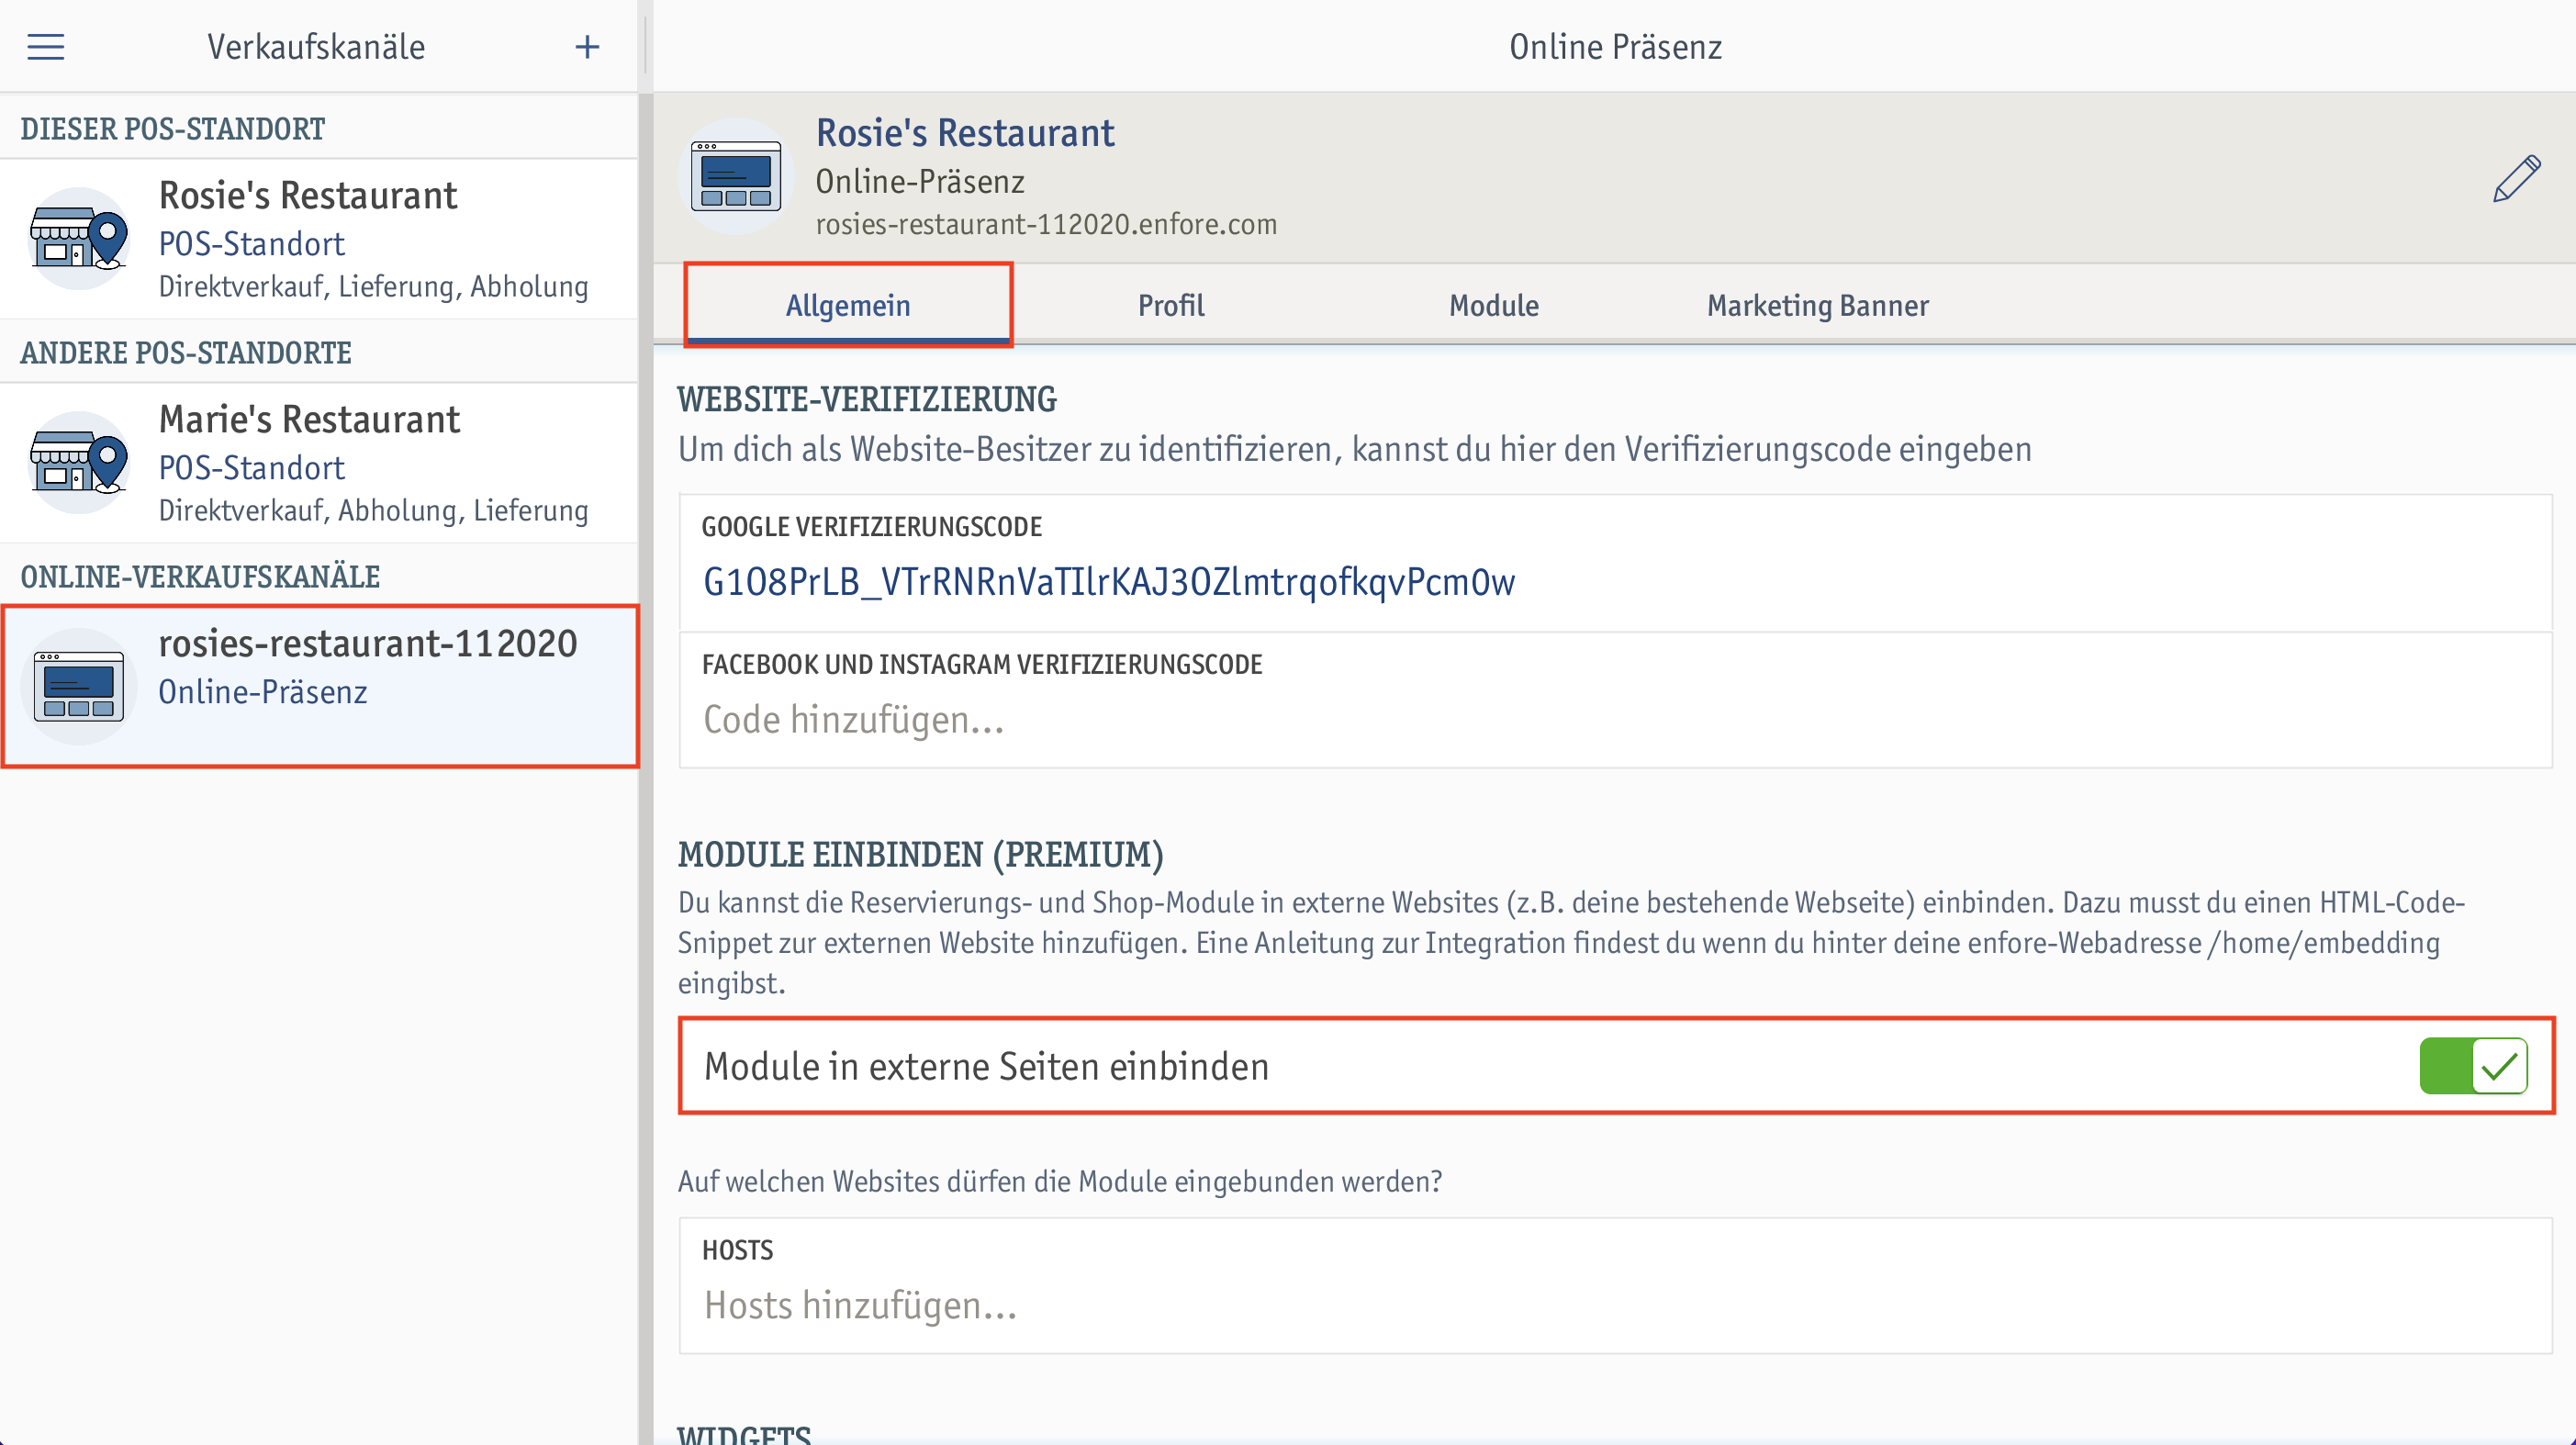Select Marie's Restaurant POS-Standort entry
The width and height of the screenshot is (2576, 1445).
tap(319, 463)
